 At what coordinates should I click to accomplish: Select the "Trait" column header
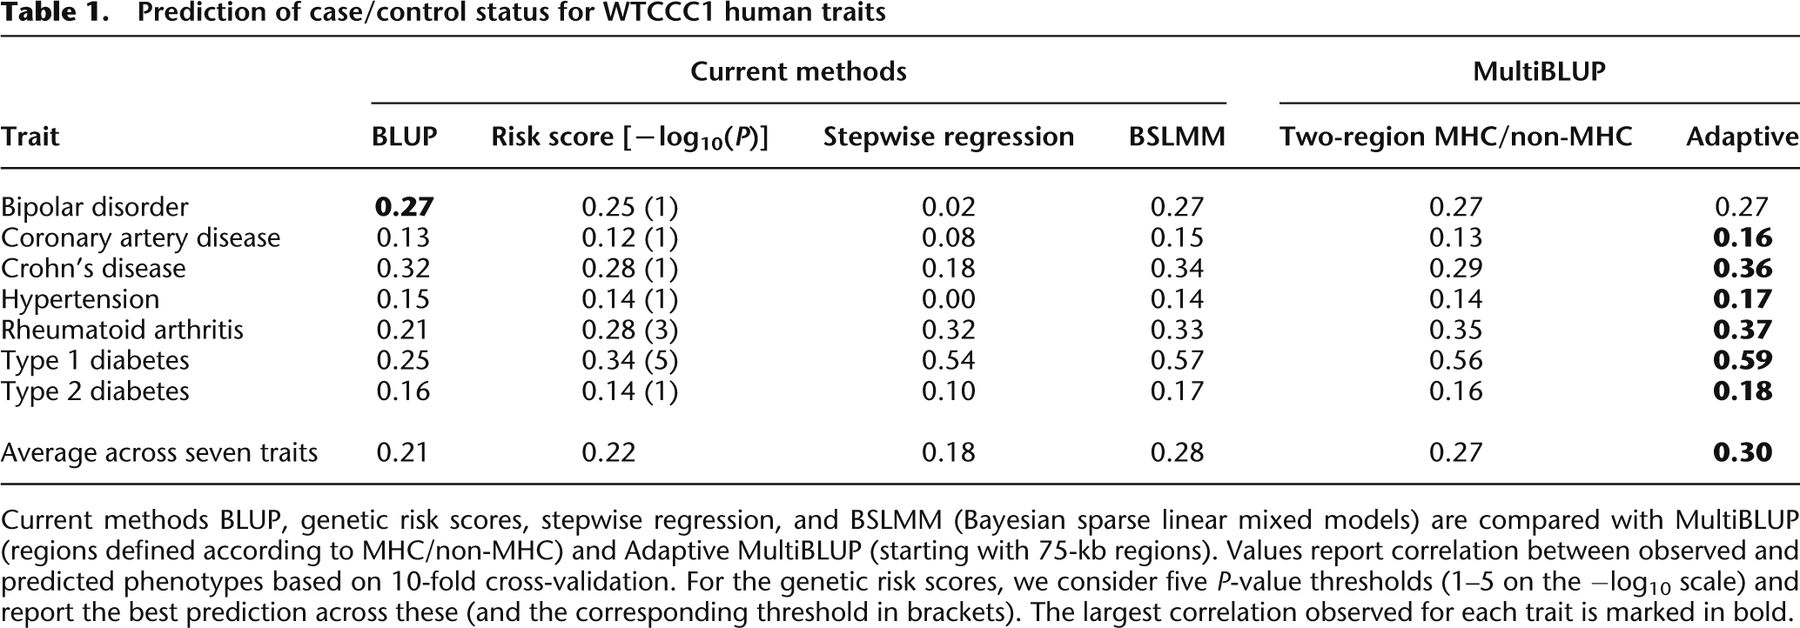click(30, 136)
